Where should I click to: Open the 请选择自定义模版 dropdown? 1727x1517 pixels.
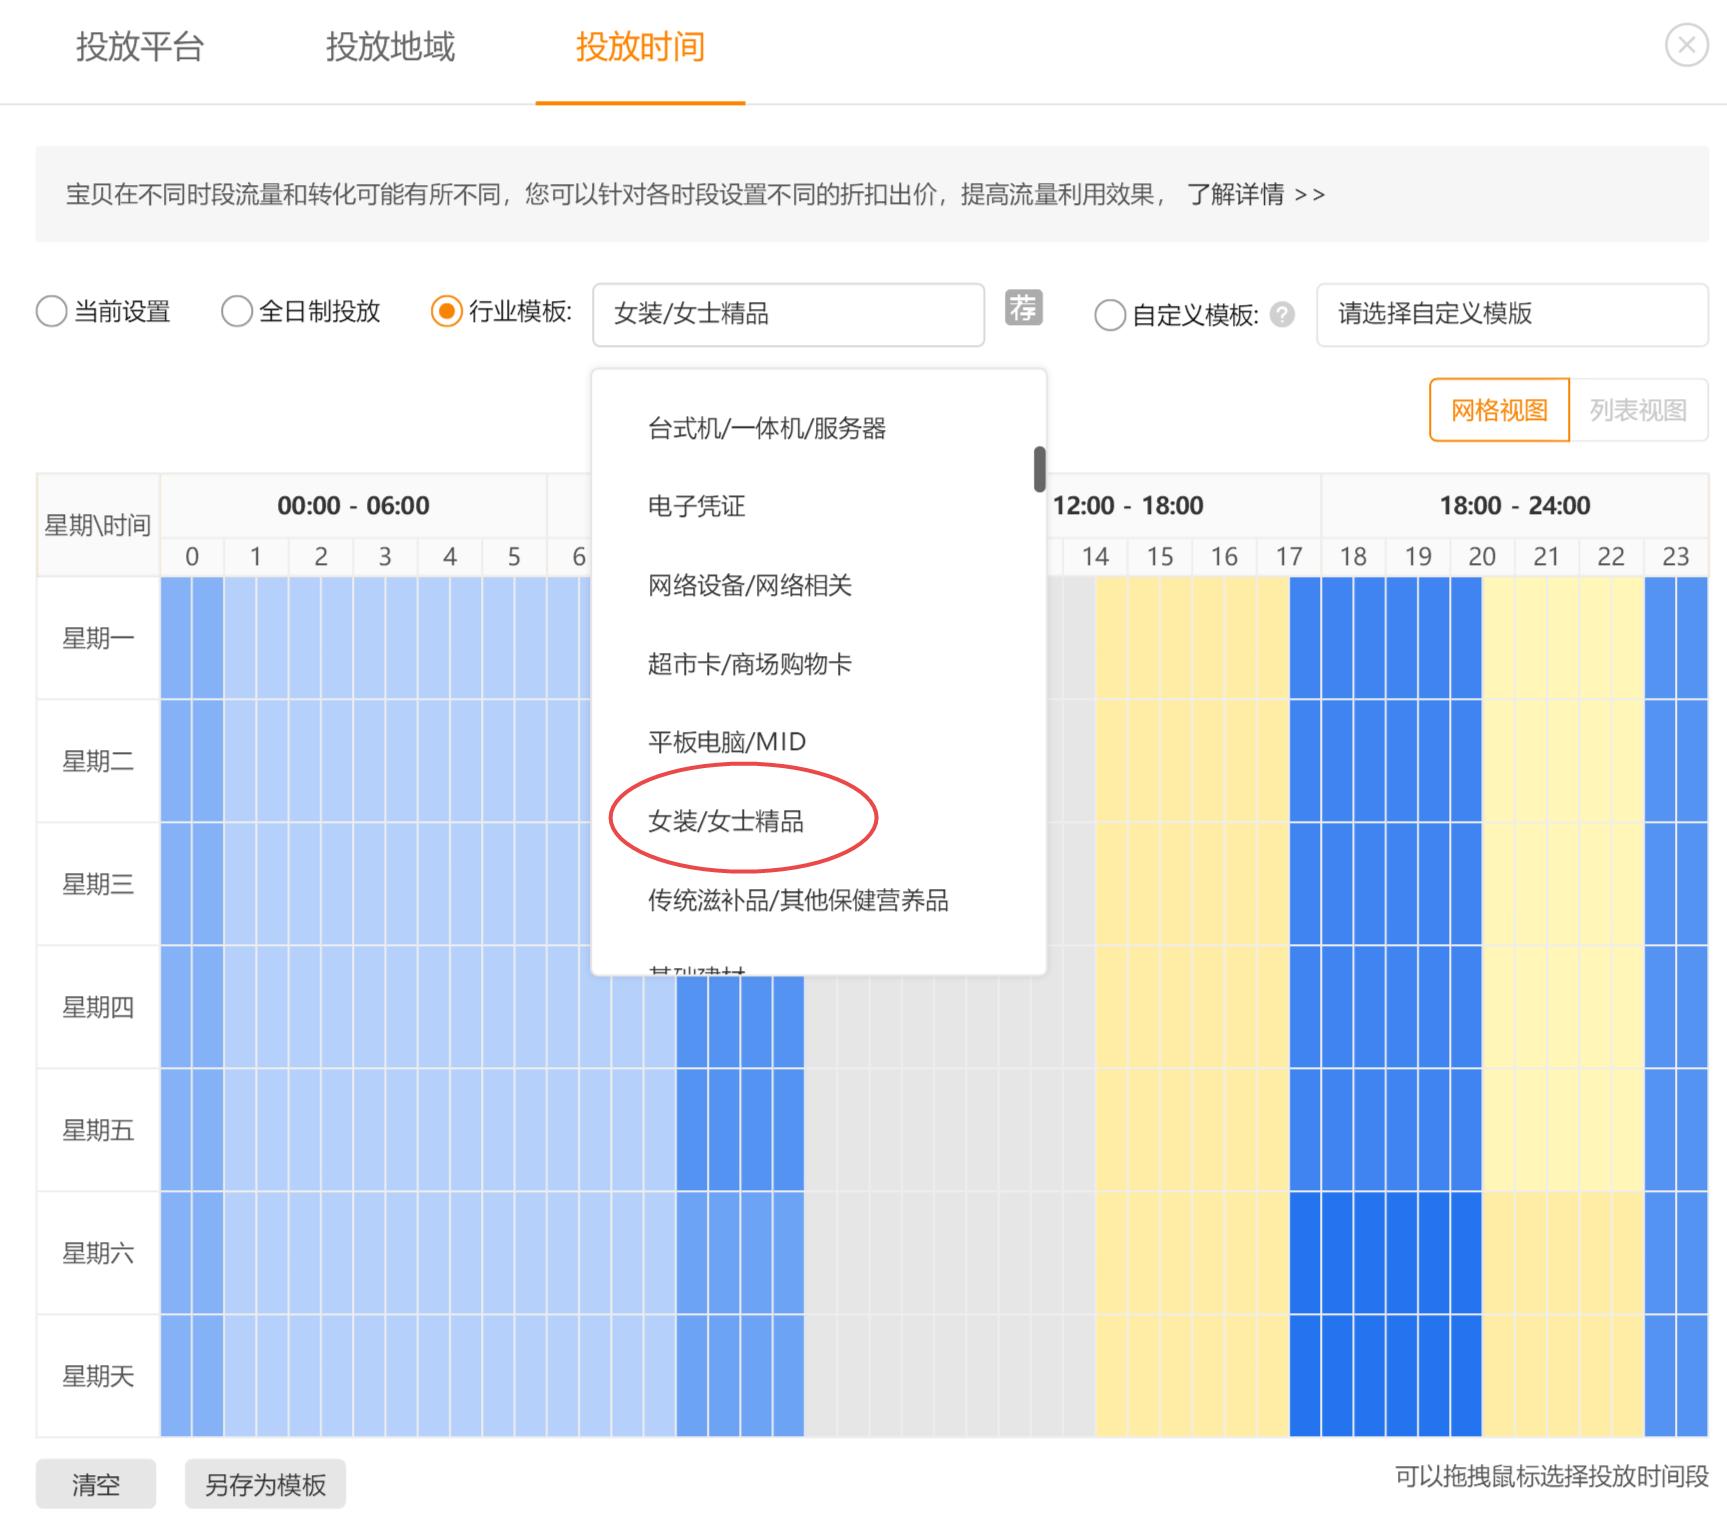pos(1513,315)
